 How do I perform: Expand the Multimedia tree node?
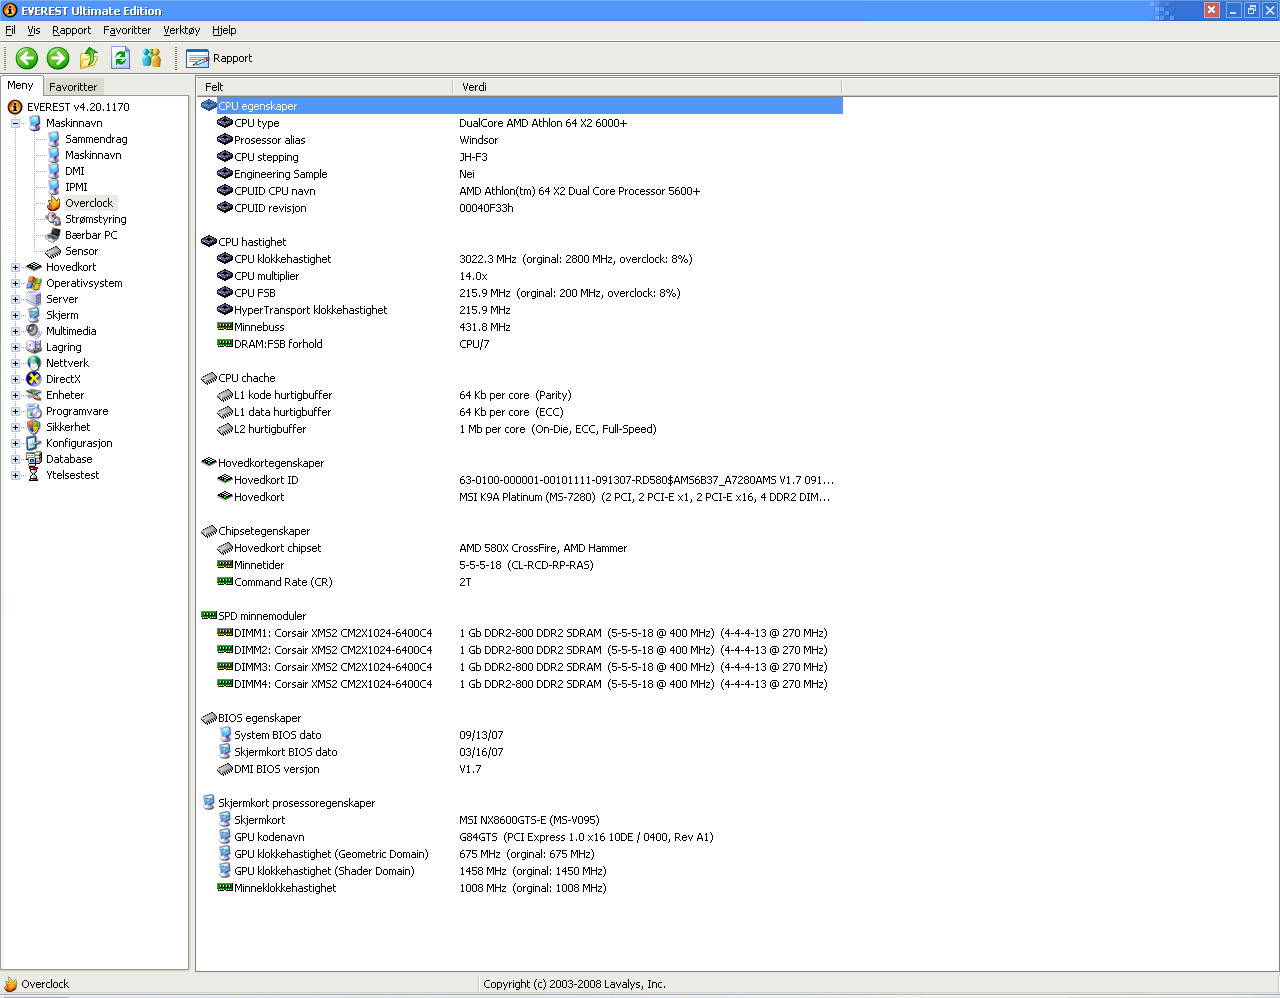click(15, 331)
